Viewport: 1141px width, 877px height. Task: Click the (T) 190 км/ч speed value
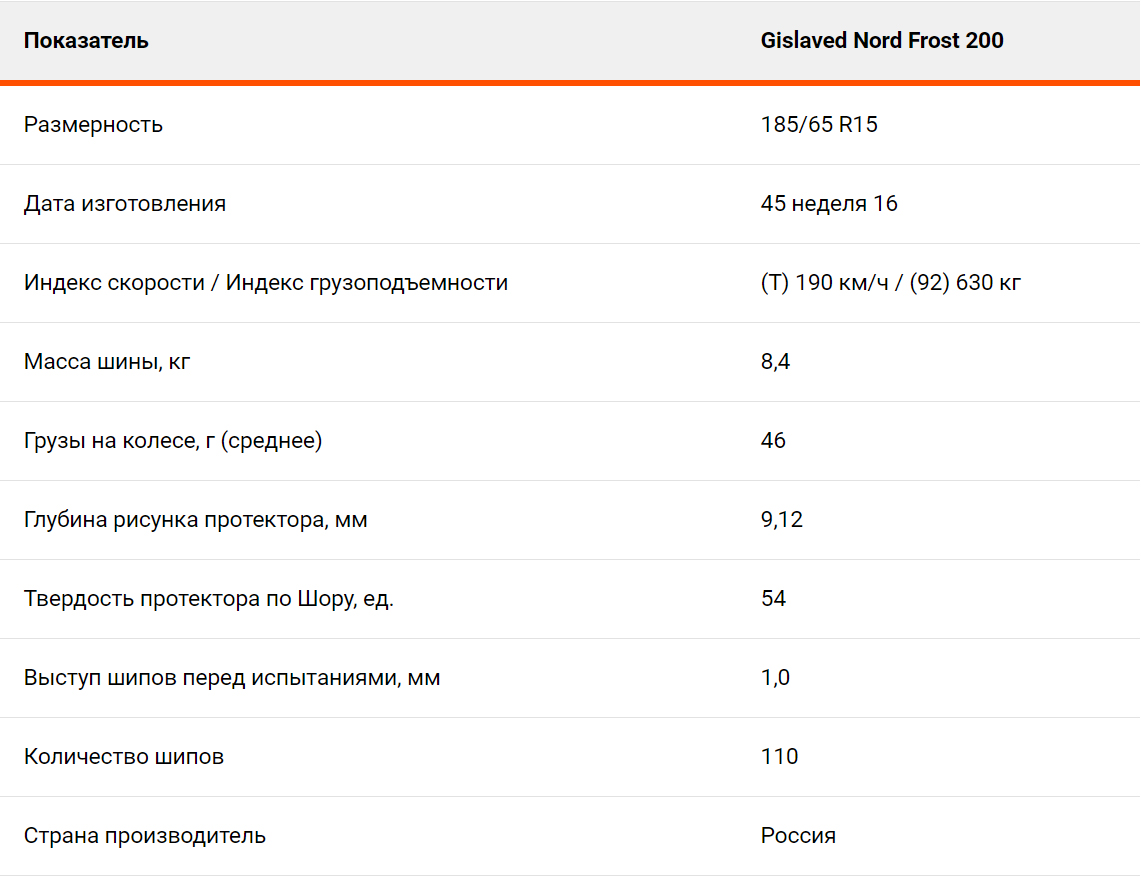[x=824, y=282]
